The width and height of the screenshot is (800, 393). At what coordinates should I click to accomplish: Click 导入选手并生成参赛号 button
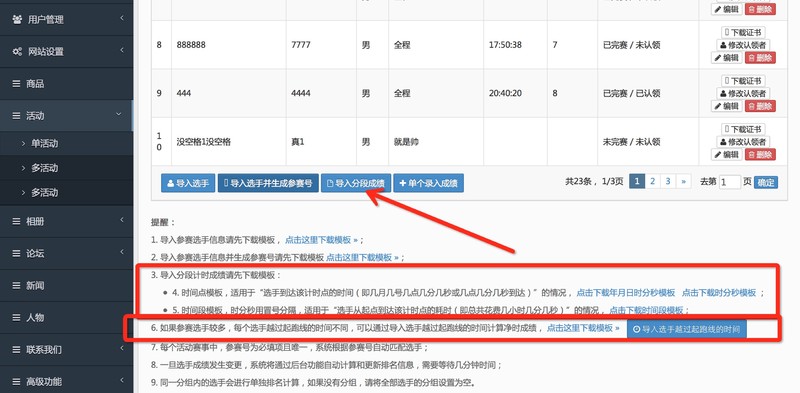point(268,183)
